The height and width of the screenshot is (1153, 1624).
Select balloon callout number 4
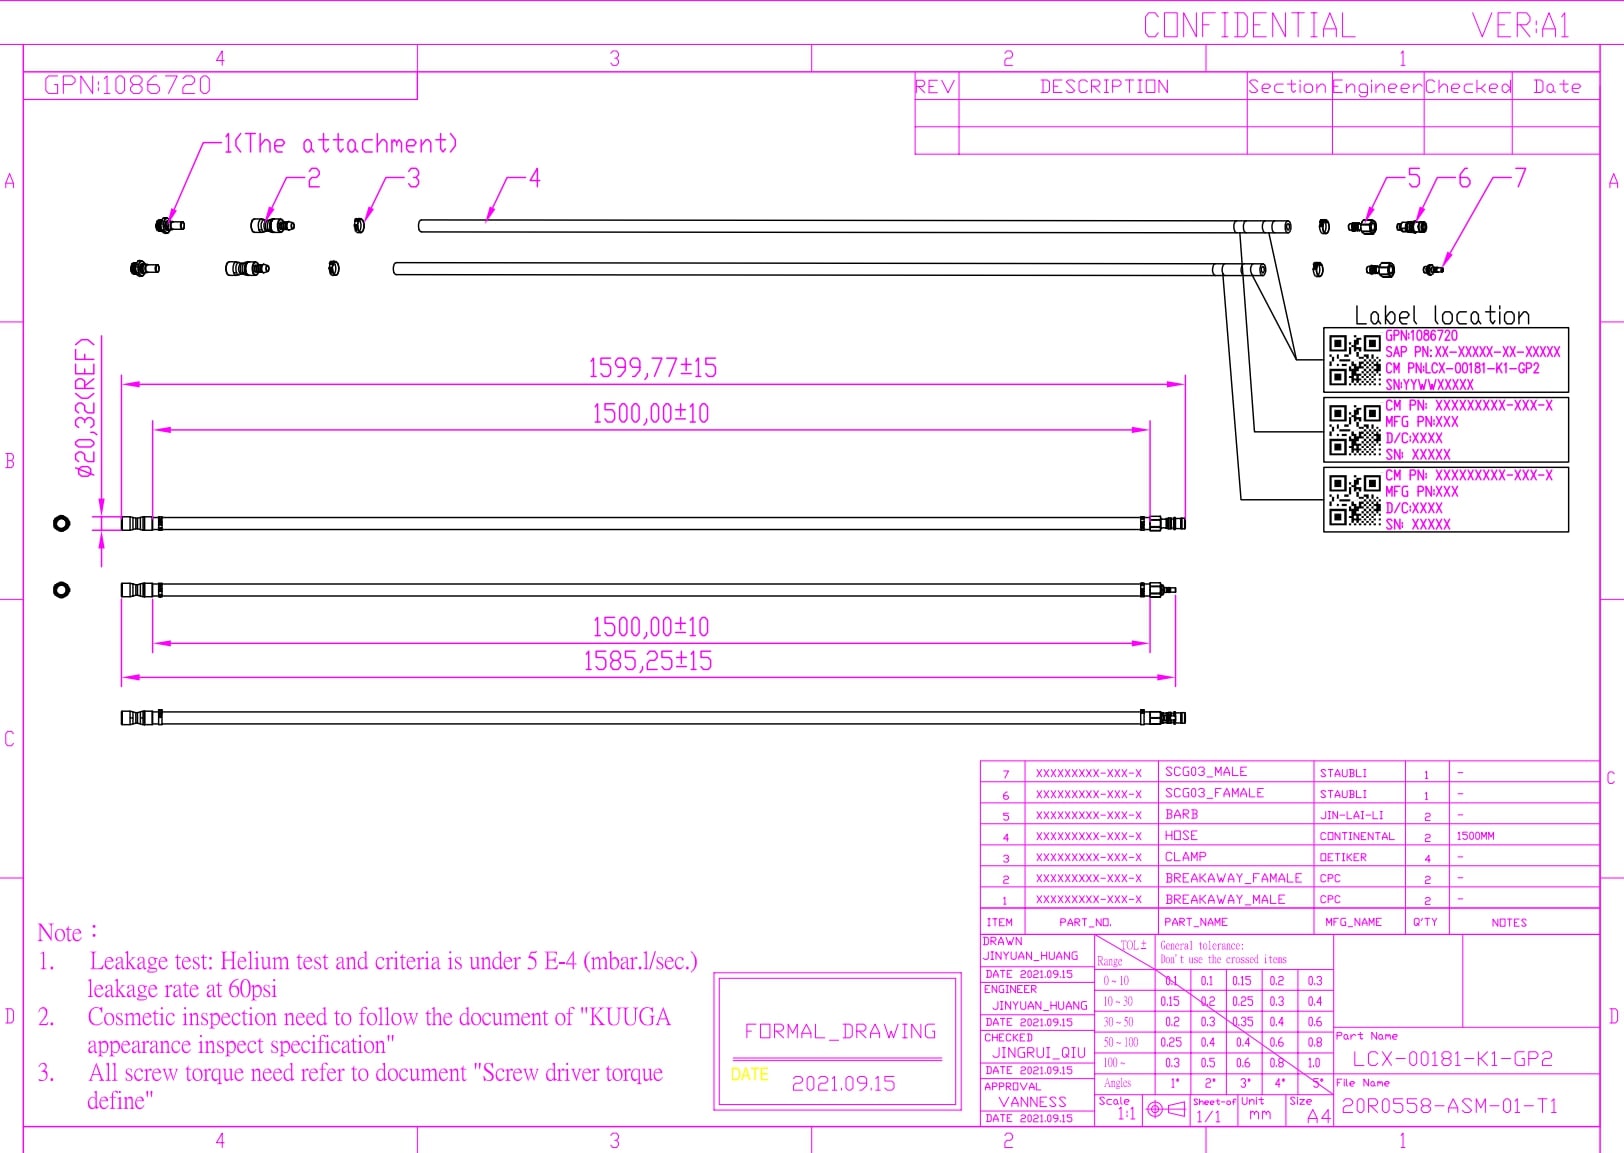[x=534, y=178]
